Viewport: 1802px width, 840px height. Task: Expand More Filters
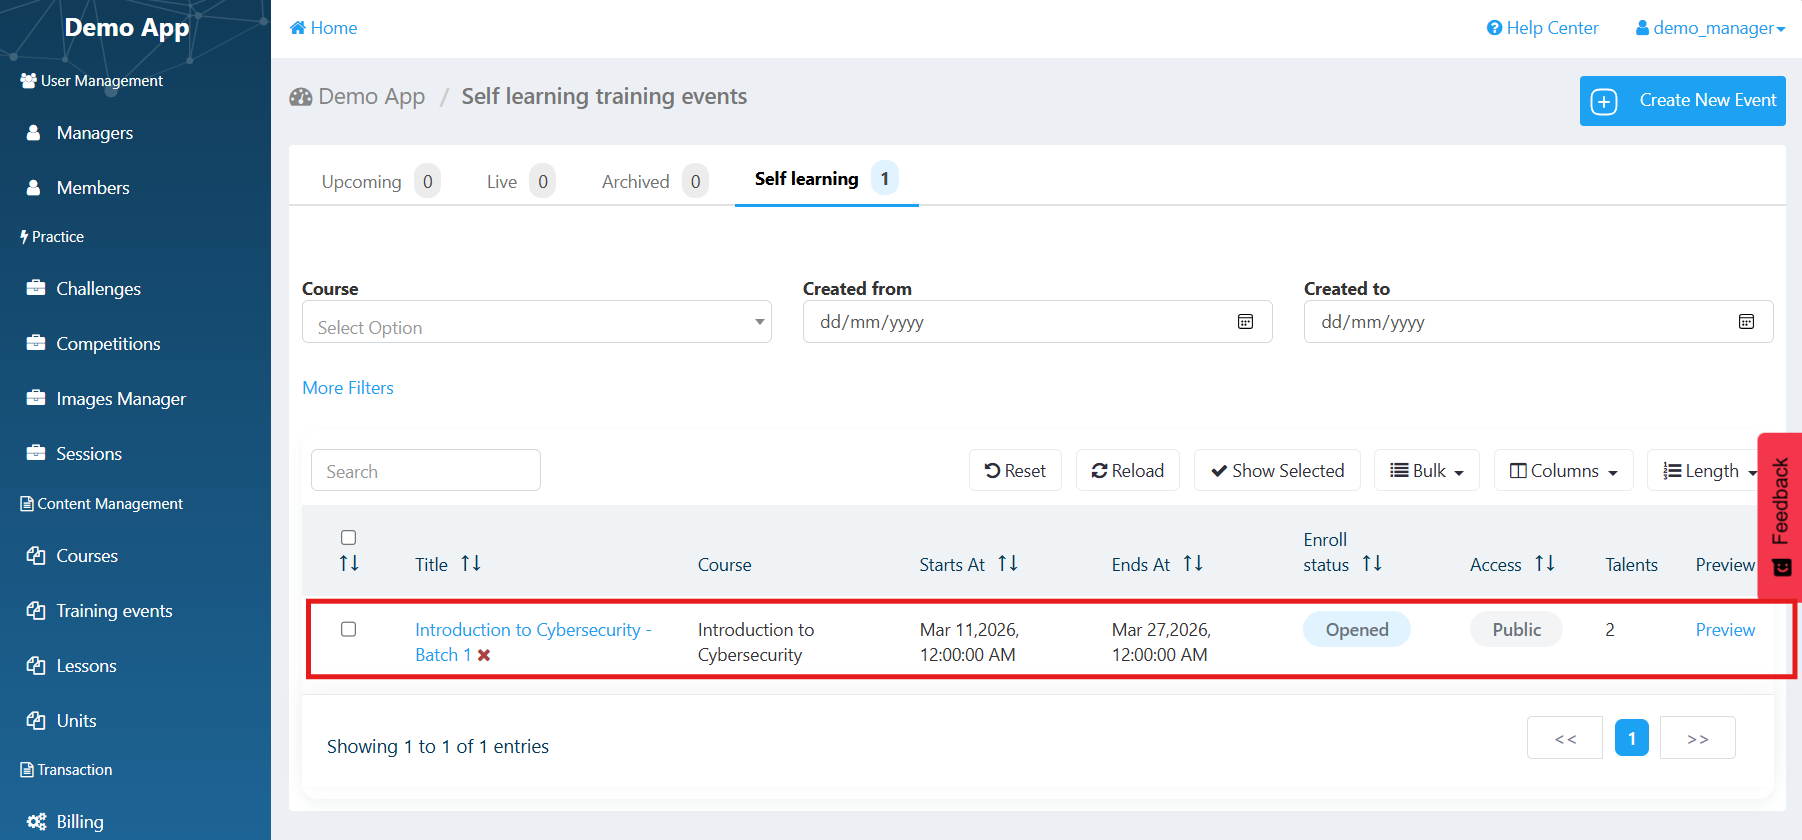(348, 388)
